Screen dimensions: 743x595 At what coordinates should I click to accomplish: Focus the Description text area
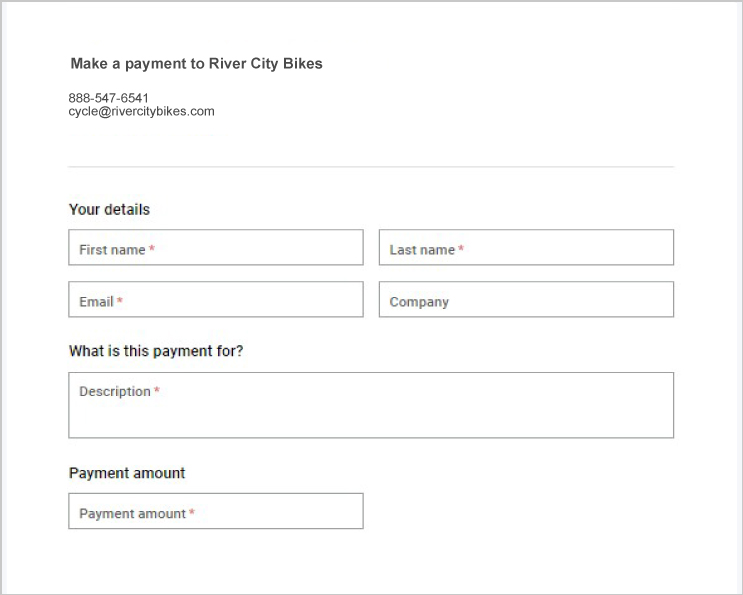[x=371, y=405]
